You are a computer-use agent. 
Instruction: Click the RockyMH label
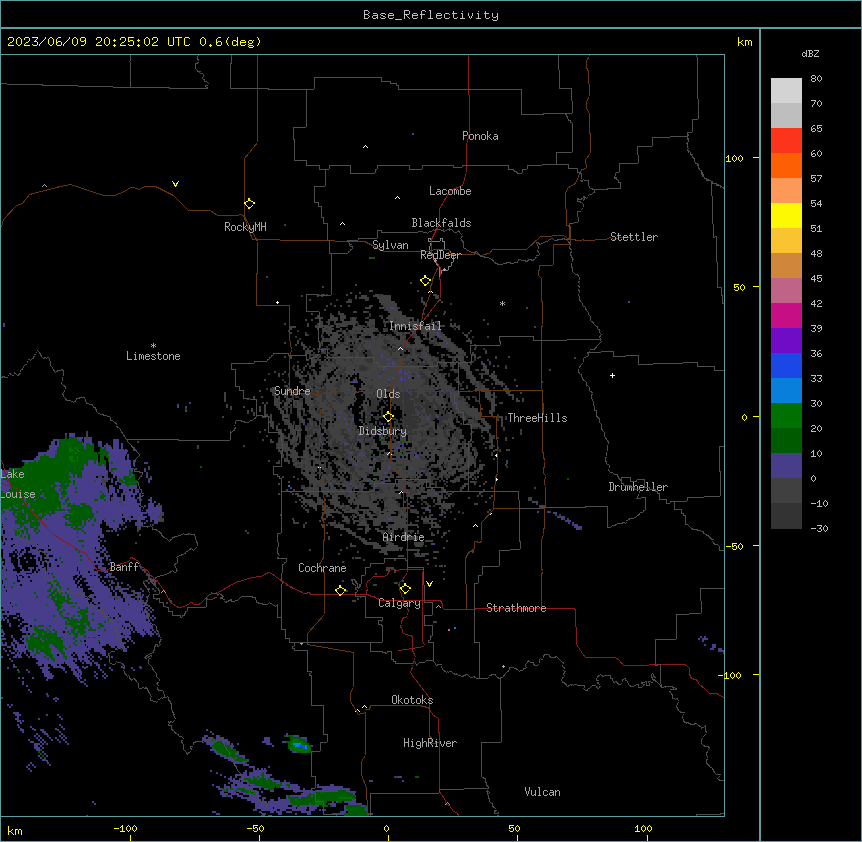pyautogui.click(x=245, y=227)
